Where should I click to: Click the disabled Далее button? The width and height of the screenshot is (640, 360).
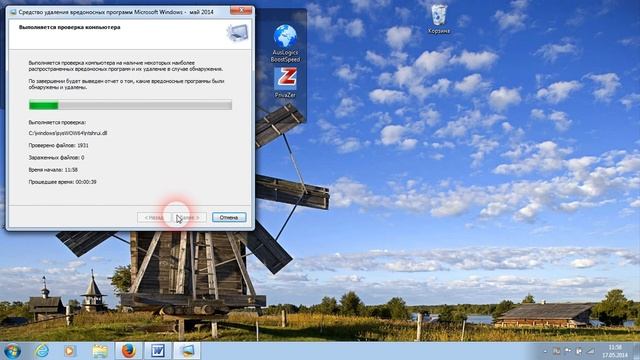tap(189, 217)
